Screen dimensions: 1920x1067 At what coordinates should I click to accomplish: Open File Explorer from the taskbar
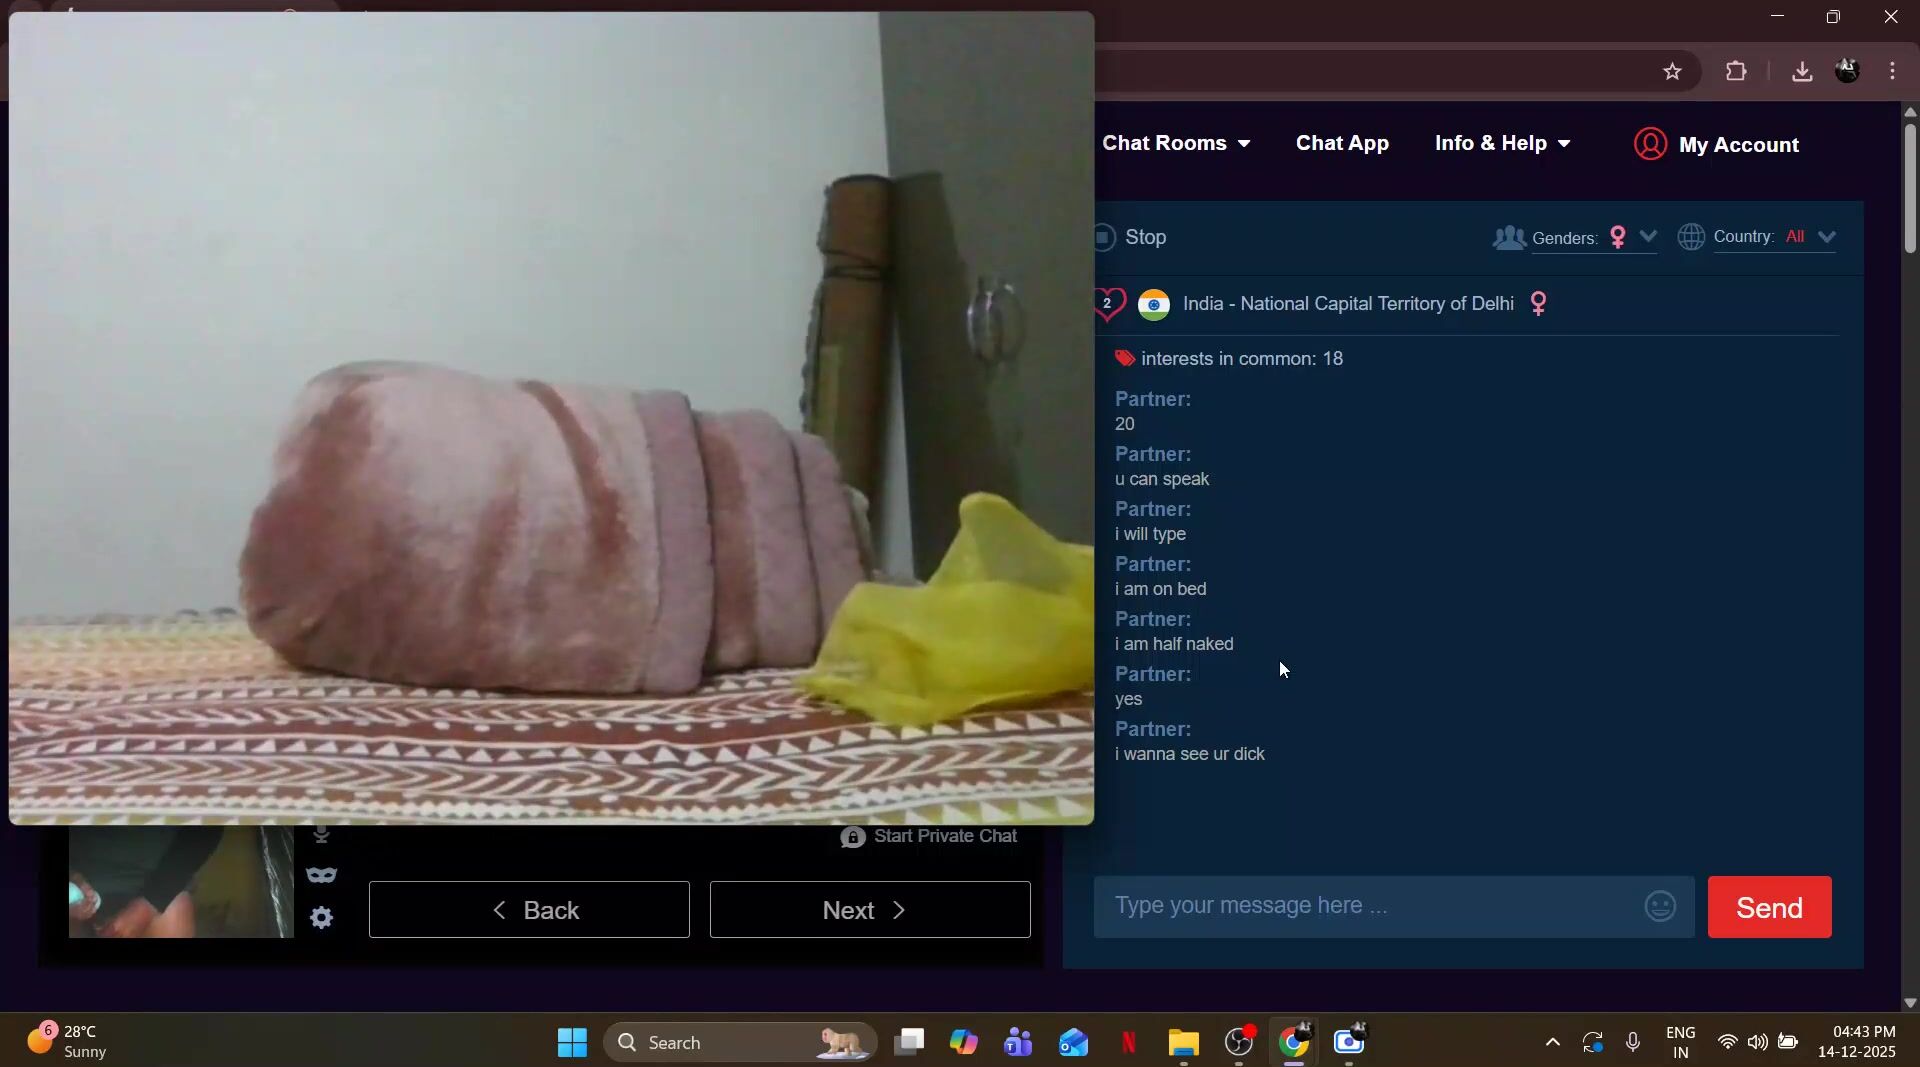point(1183,1043)
